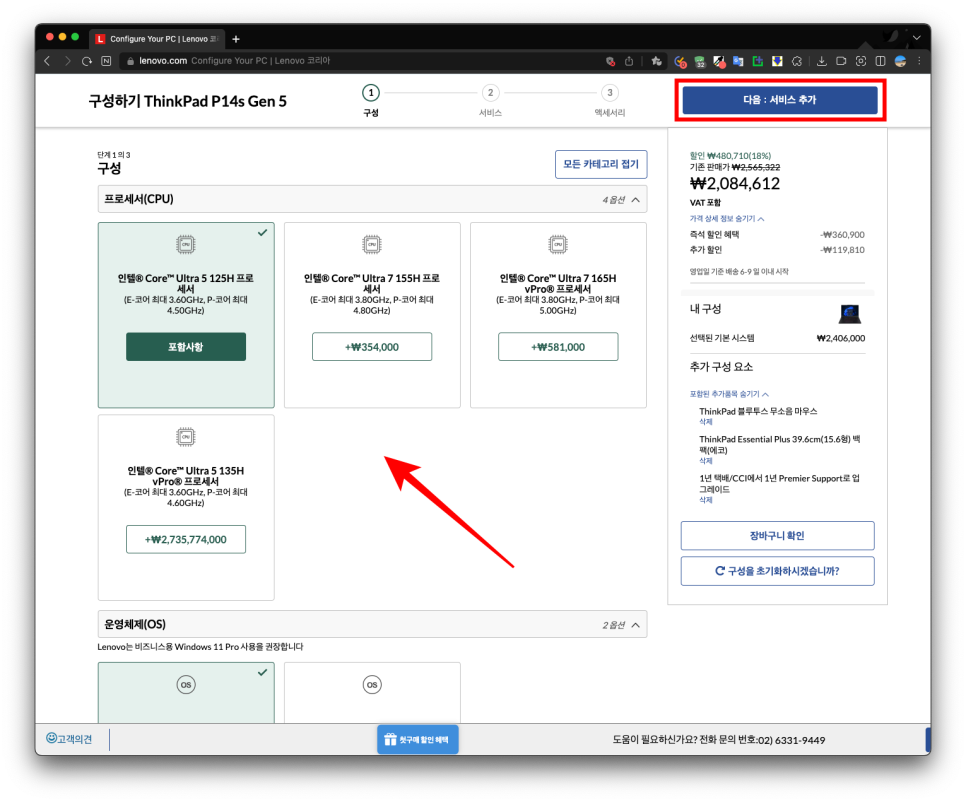Click the tracker-blocking shield icon
966x802 pixels.
(610, 61)
